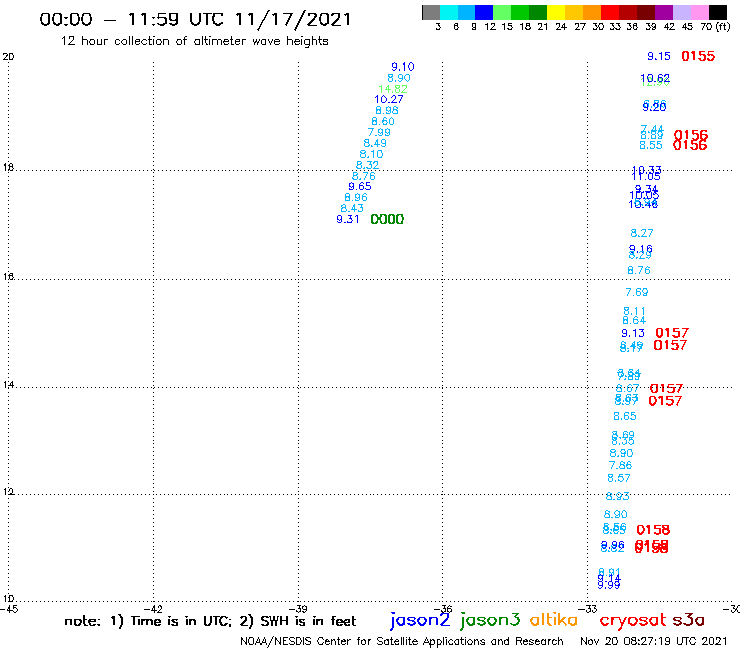The height and width of the screenshot is (650, 740).
Task: Click the yellow swatch in the color scale
Action: [556, 12]
